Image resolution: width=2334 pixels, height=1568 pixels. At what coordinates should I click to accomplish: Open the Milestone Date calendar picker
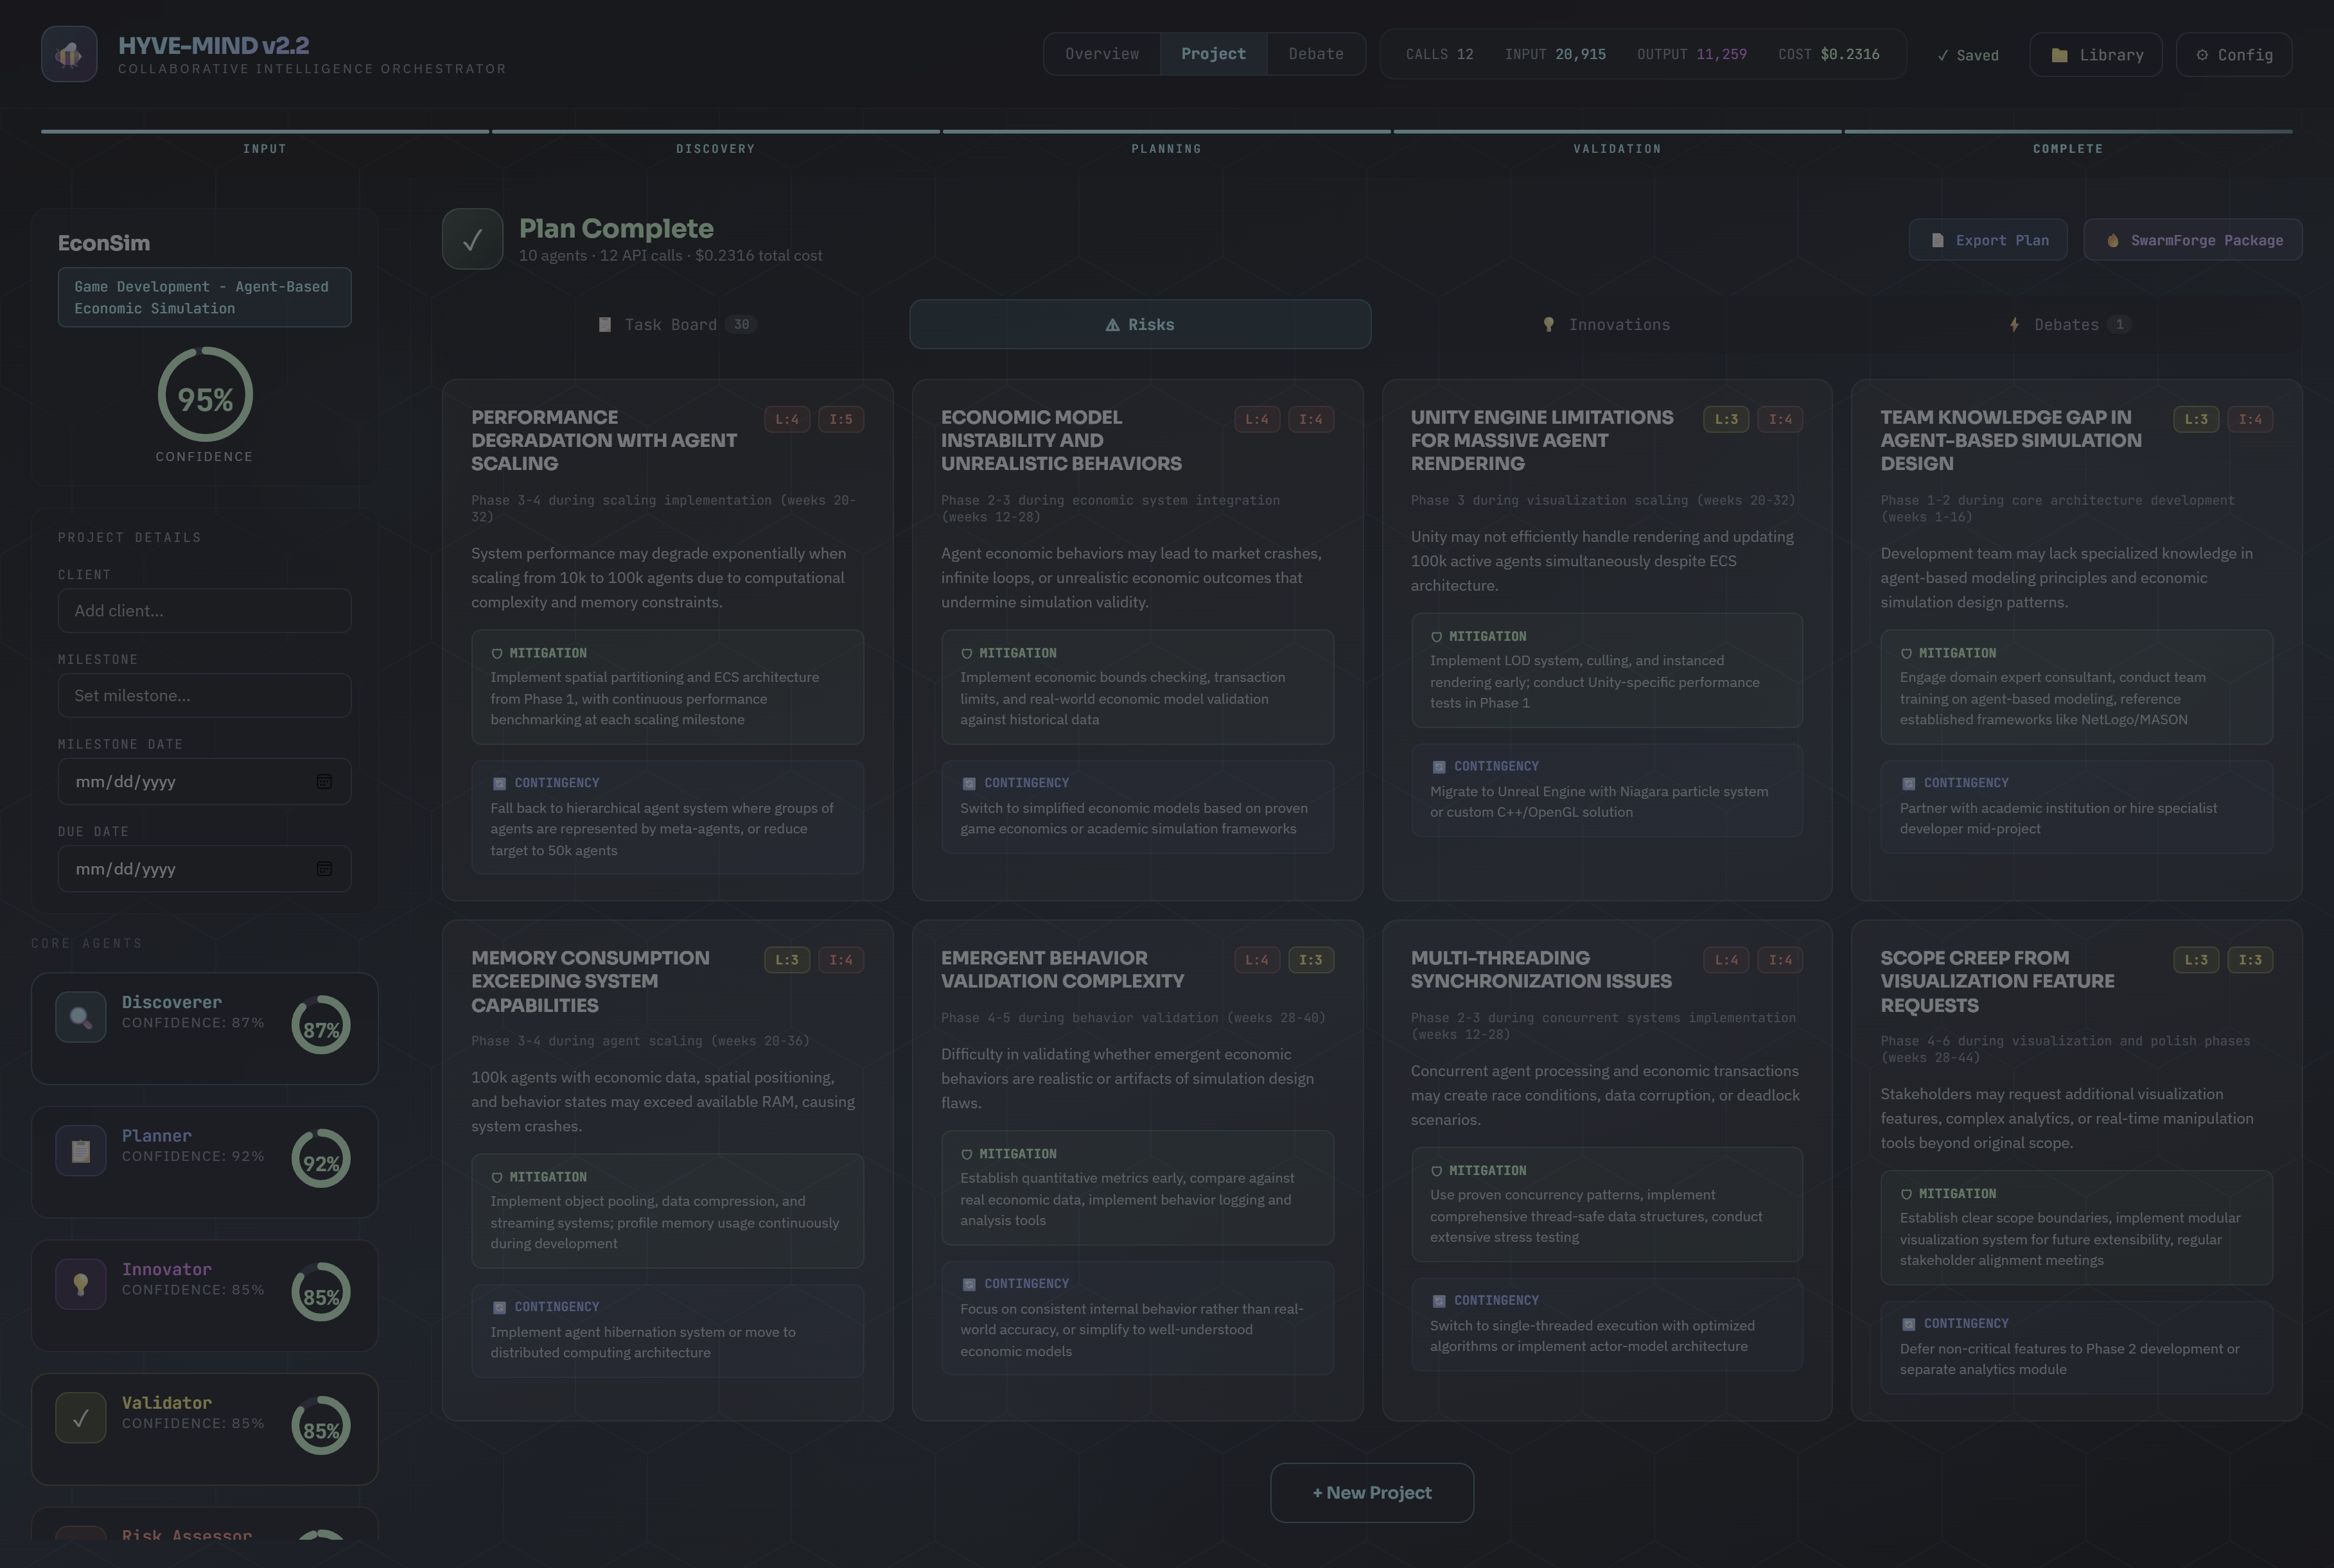point(324,782)
